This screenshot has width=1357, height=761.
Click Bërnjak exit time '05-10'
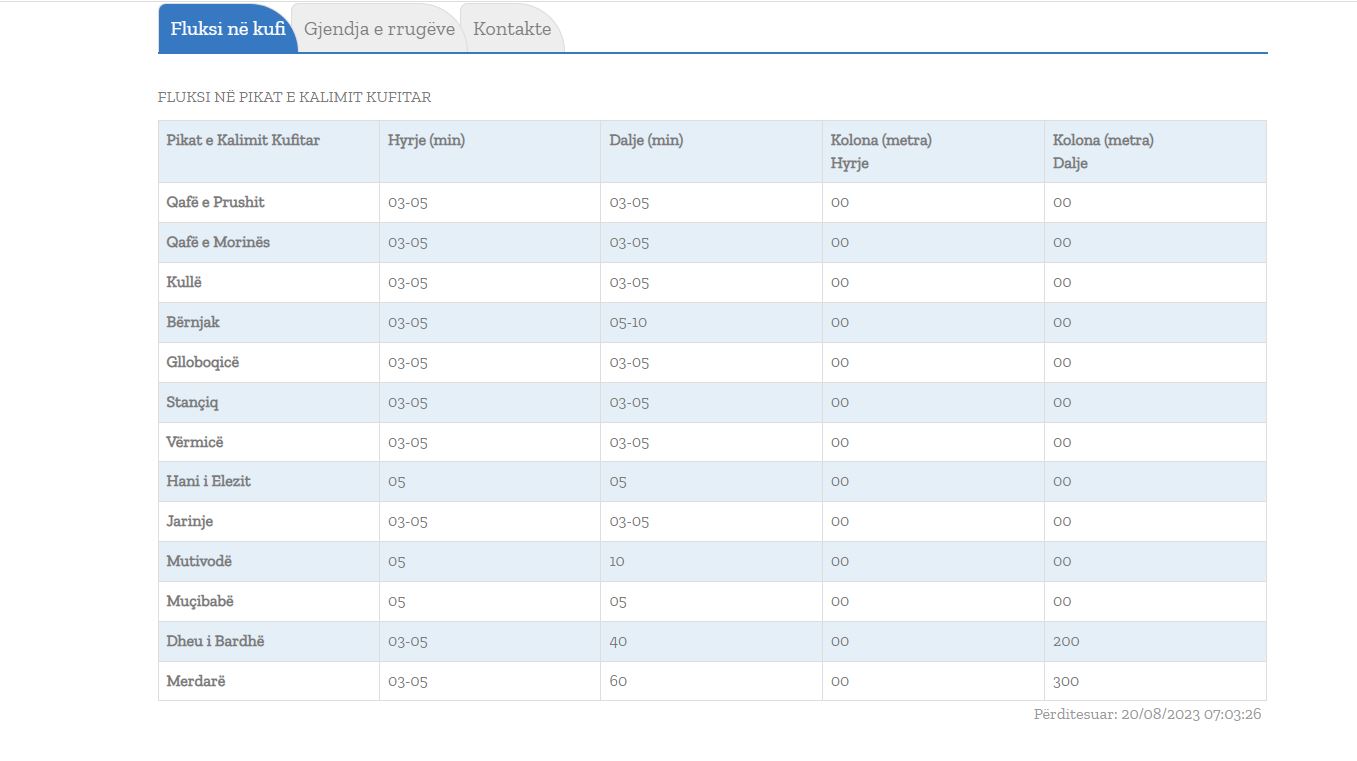pyautogui.click(x=628, y=322)
